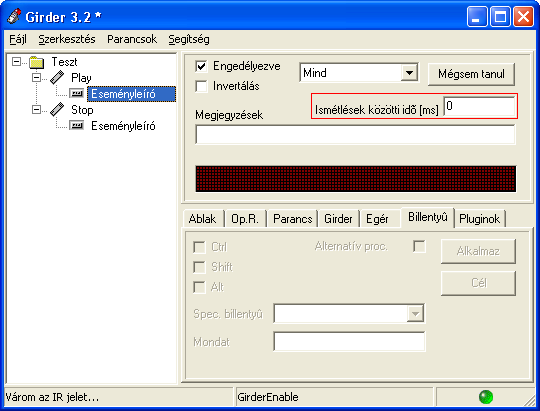Open the Fájl menu
The width and height of the screenshot is (540, 411).
coord(18,39)
